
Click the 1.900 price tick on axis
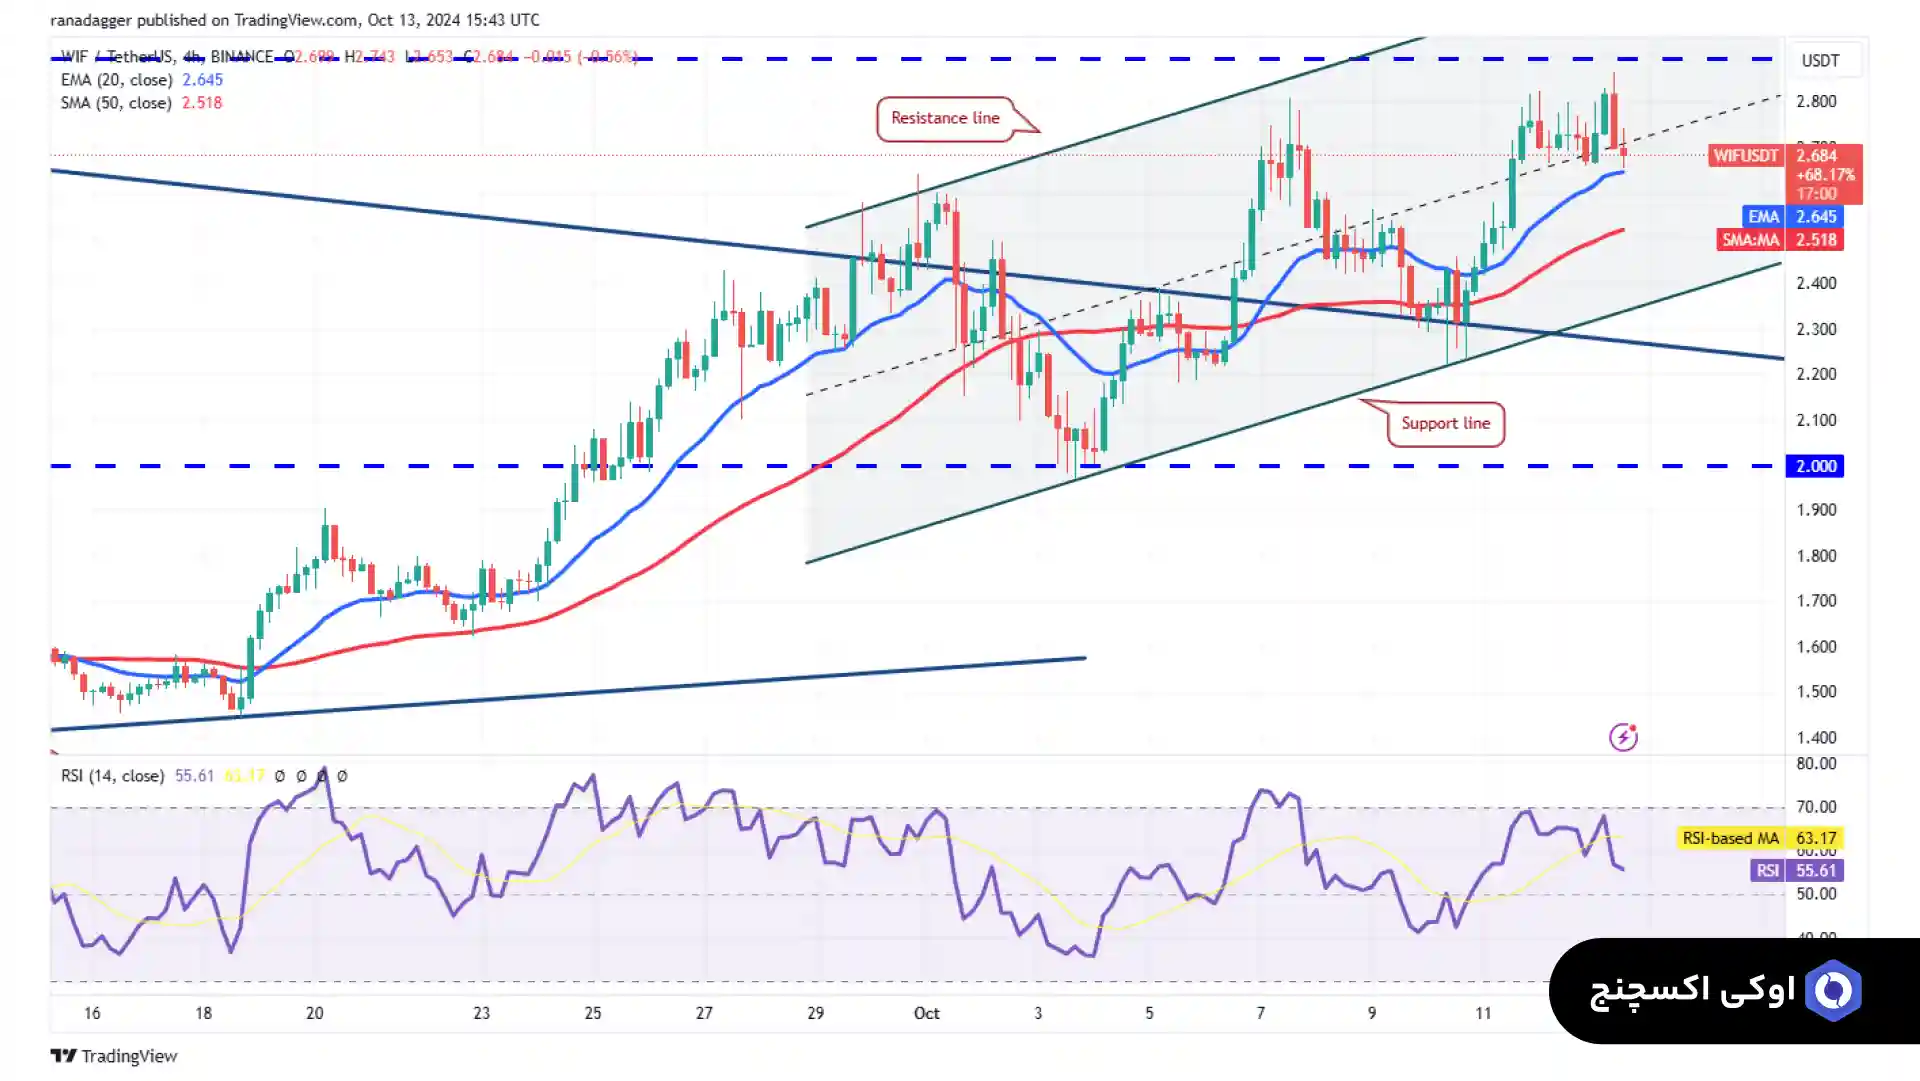coord(1816,510)
